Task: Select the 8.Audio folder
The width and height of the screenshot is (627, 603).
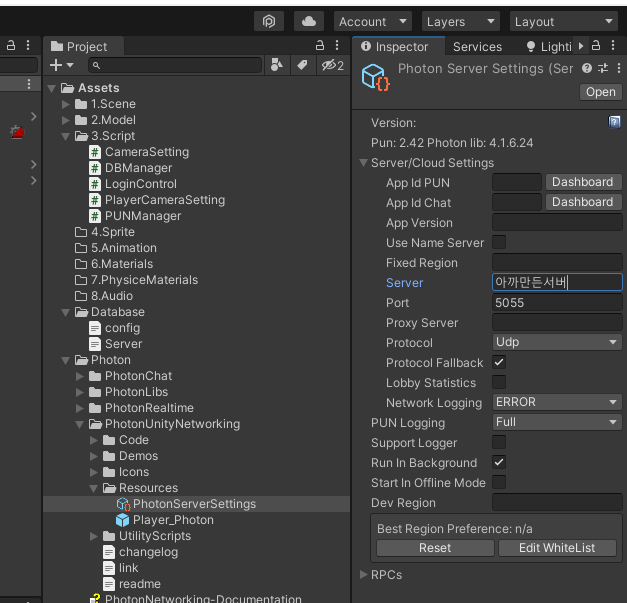Action: click(x=104, y=296)
